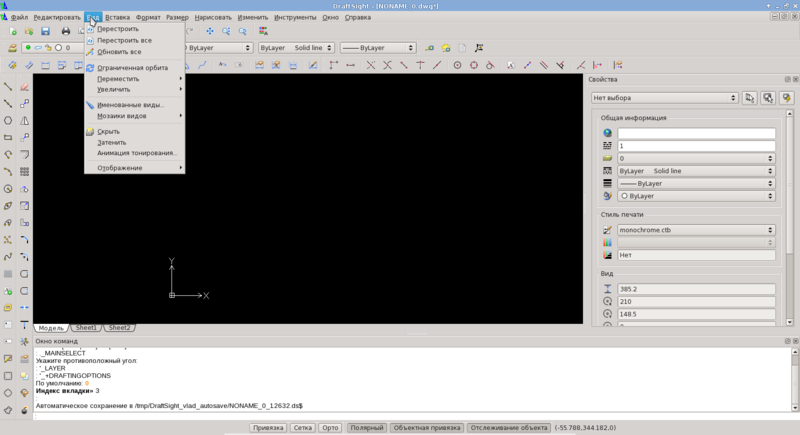
Task: Choose Обновить все menu entry
Action: pyautogui.click(x=135, y=52)
